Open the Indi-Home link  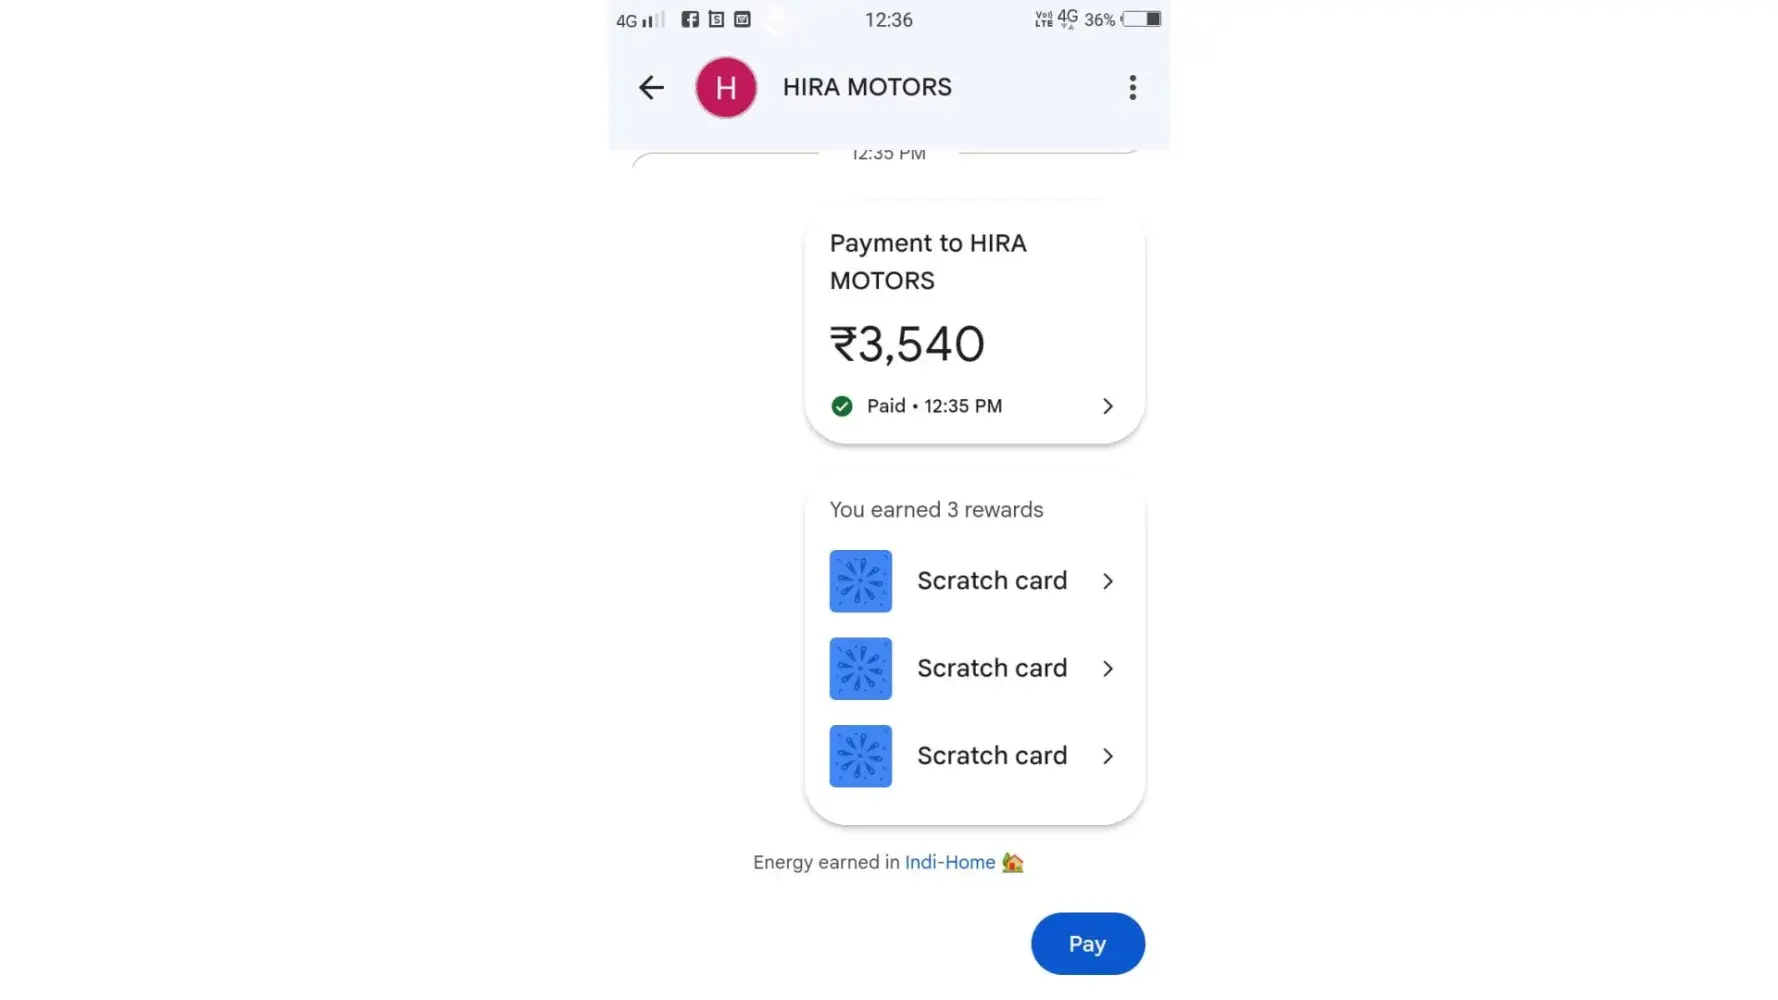(949, 862)
